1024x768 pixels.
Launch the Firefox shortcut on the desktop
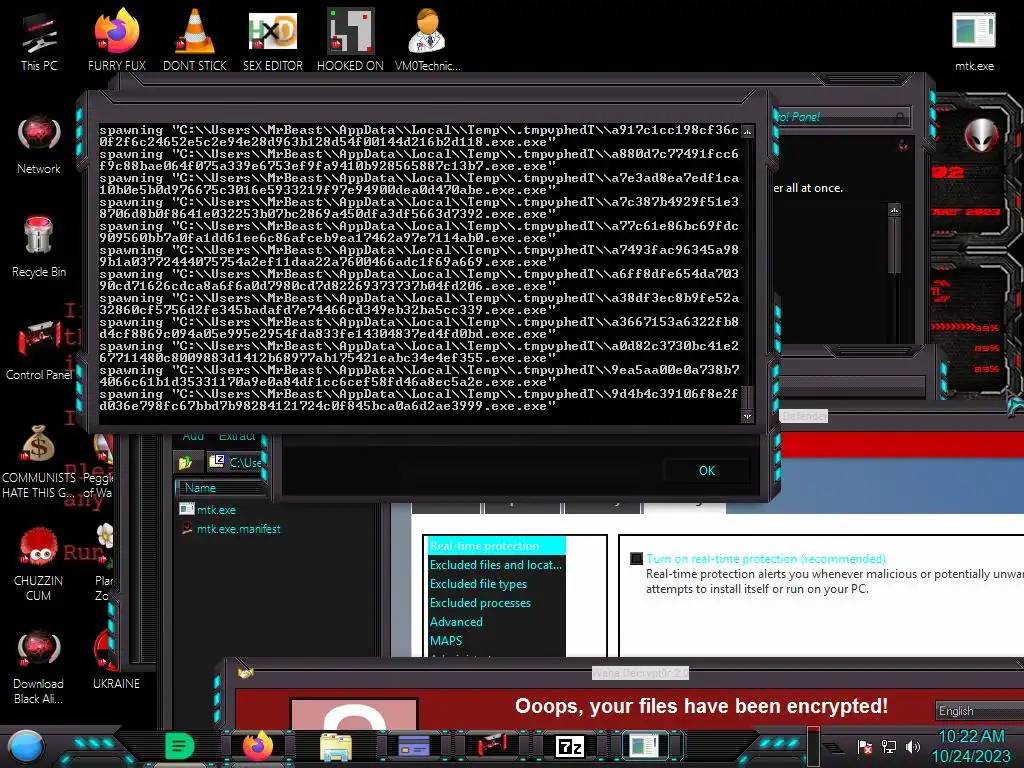point(117,42)
